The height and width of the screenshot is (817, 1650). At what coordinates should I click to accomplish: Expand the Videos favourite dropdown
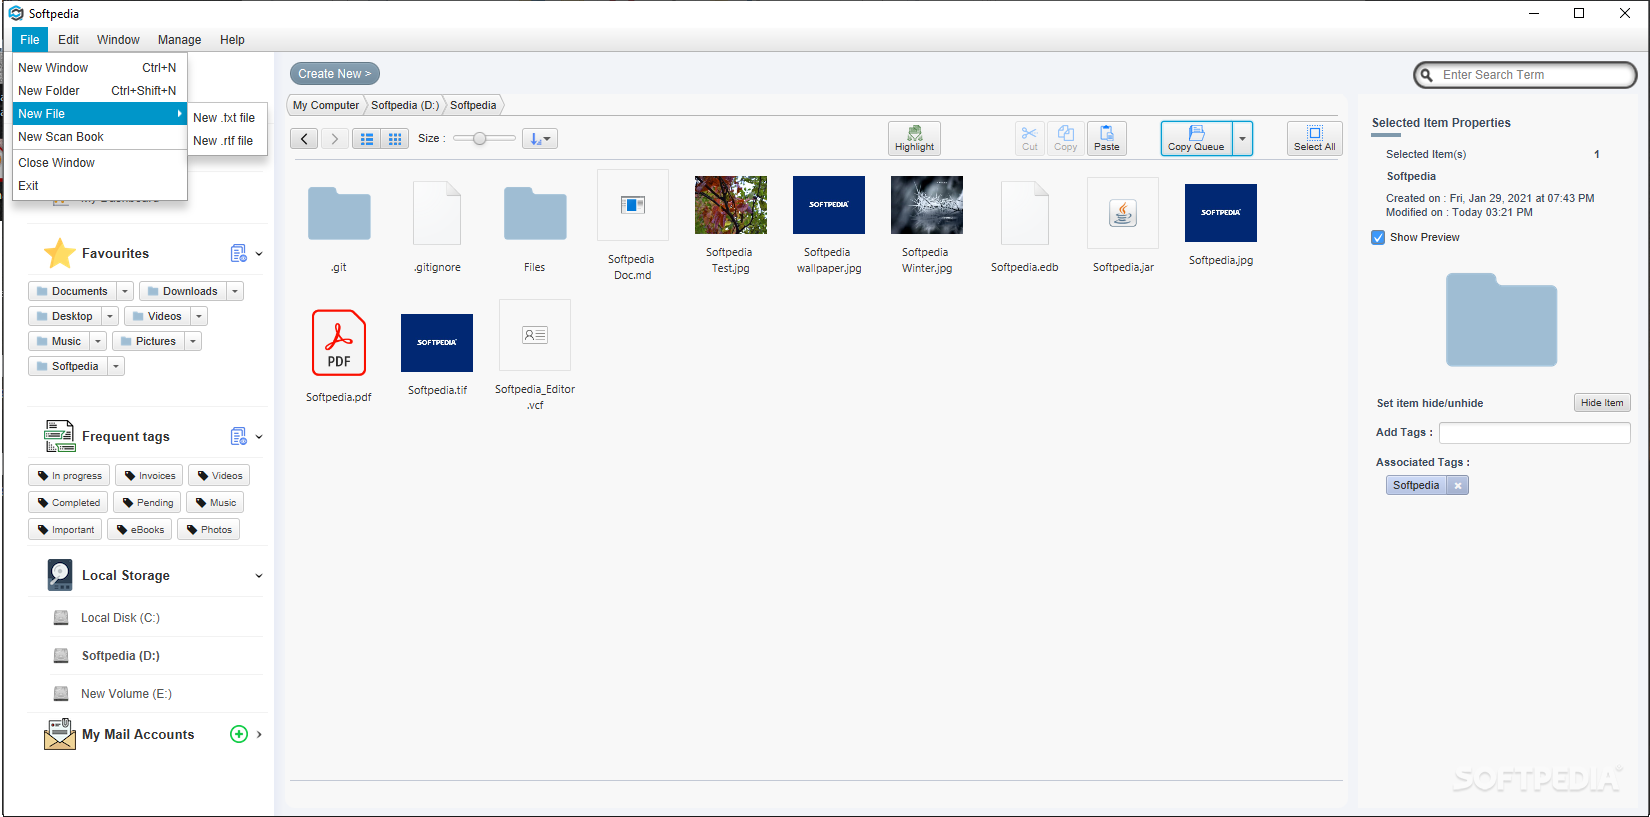pyautogui.click(x=199, y=316)
